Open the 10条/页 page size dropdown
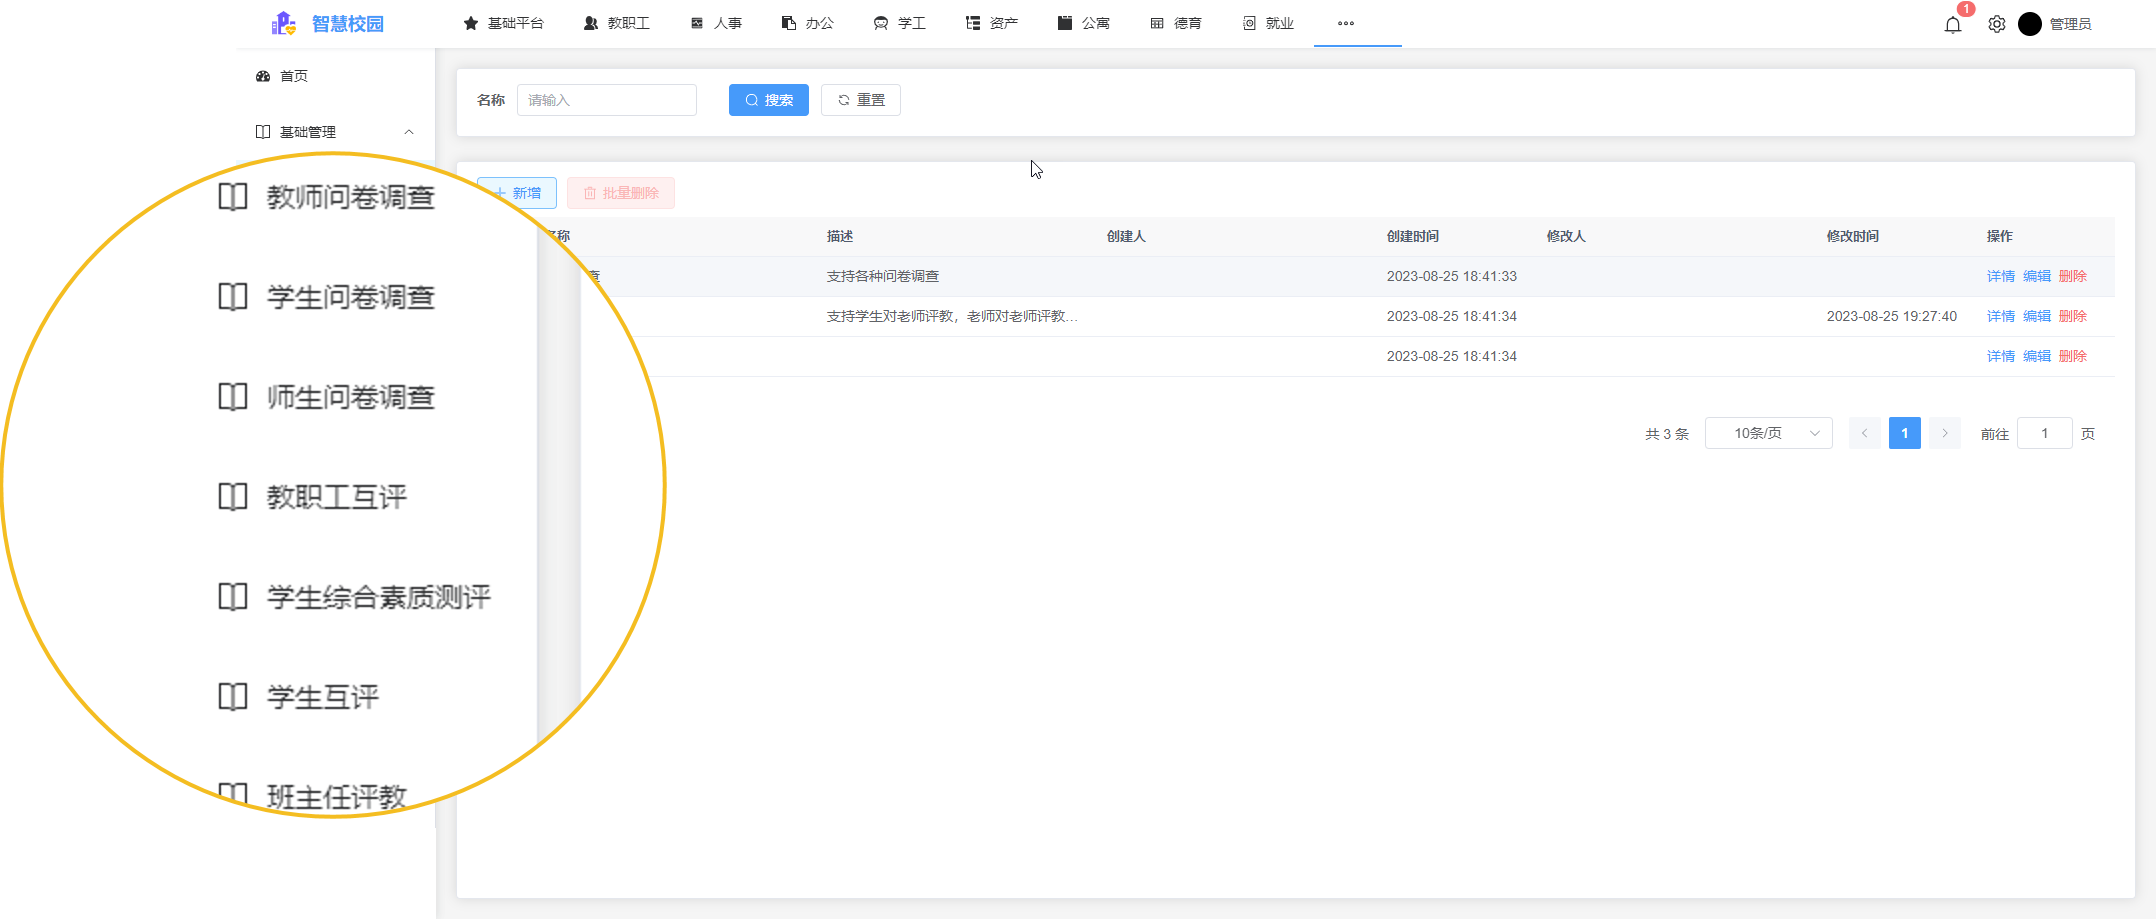Viewport: 2156px width, 919px height. [1768, 432]
